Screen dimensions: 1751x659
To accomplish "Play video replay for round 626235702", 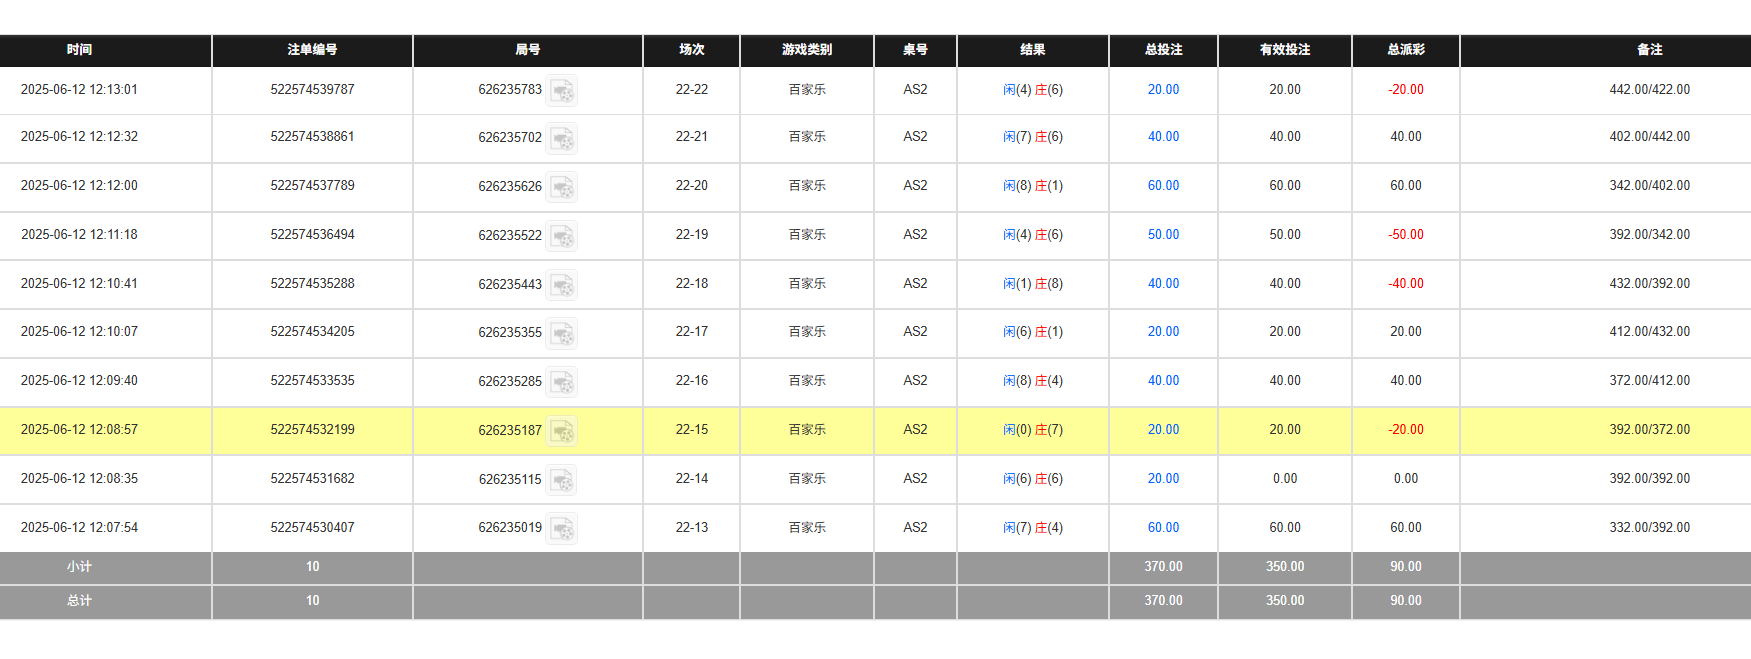I will [562, 138].
